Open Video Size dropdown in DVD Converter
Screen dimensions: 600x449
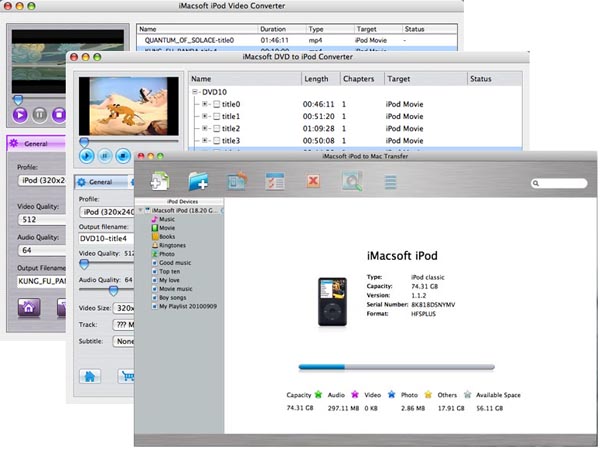124,308
